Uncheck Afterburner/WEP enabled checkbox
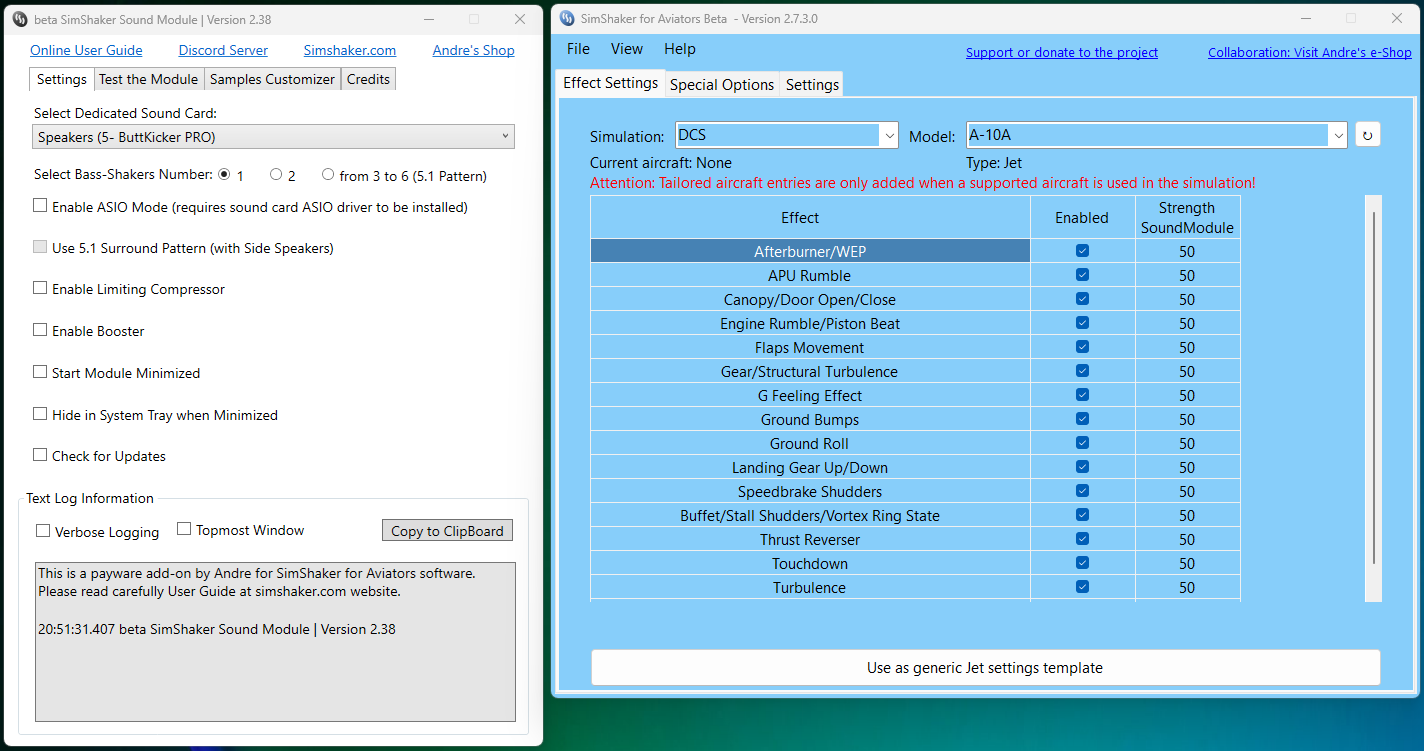This screenshot has height=751, width=1424. (x=1082, y=251)
